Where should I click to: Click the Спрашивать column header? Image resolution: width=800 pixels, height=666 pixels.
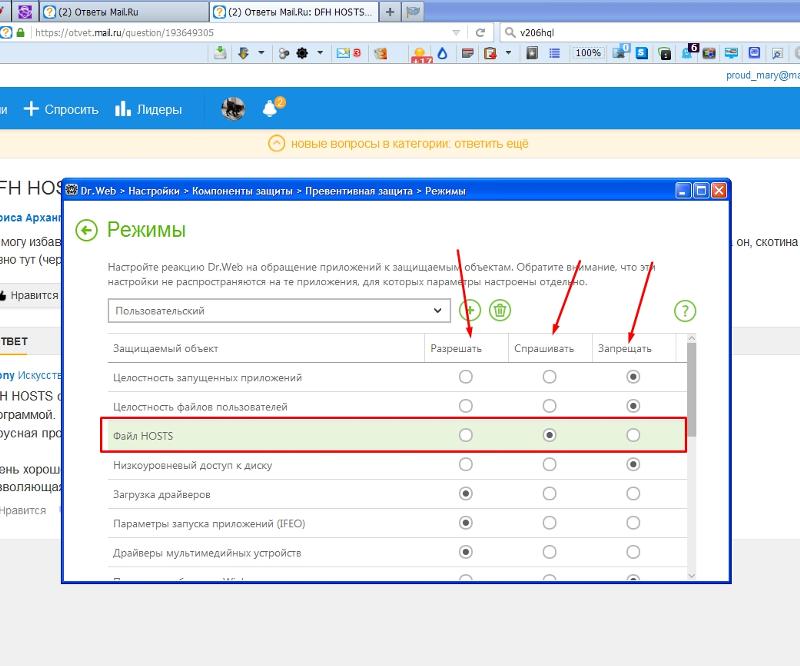(x=544, y=349)
